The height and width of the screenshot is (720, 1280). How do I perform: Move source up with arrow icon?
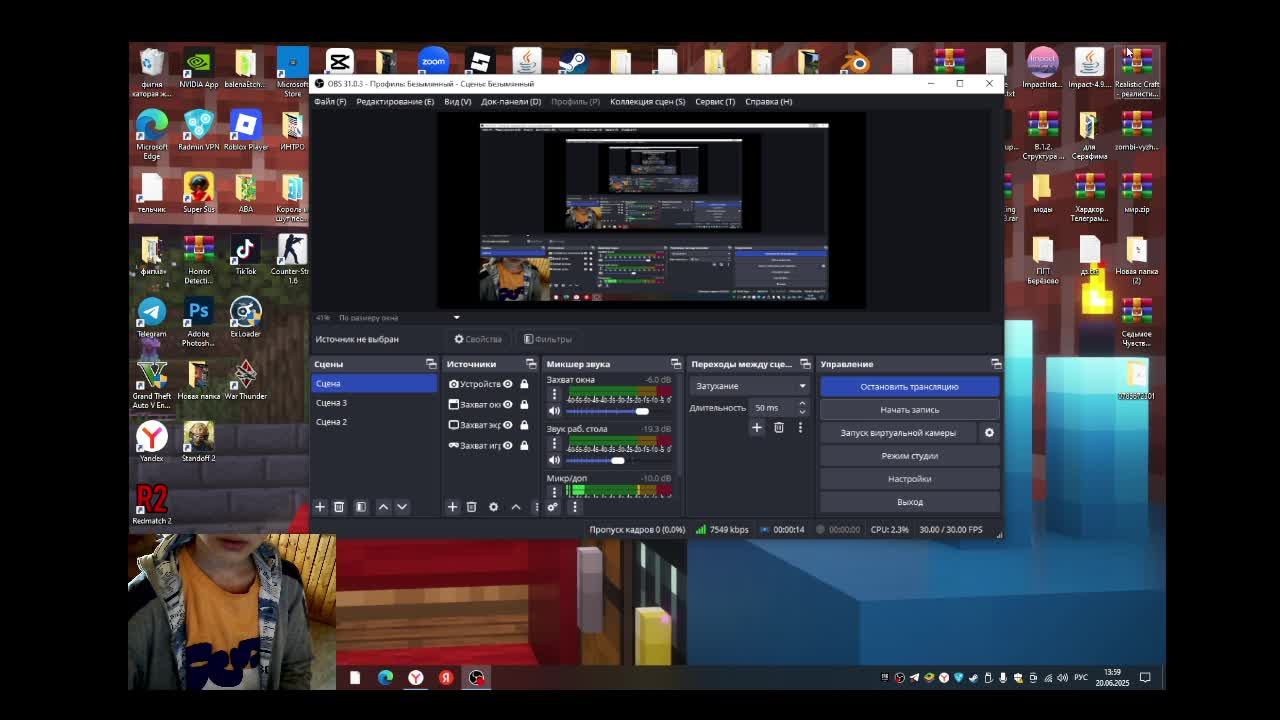coord(516,507)
